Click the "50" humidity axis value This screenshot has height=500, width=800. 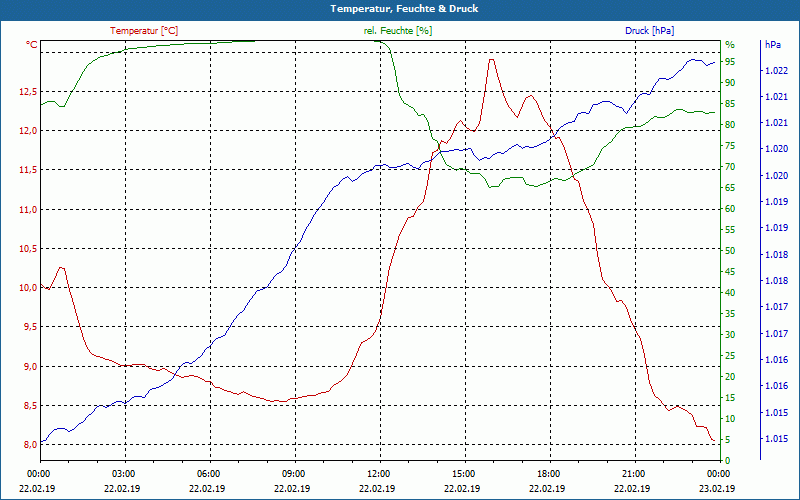tap(730, 251)
